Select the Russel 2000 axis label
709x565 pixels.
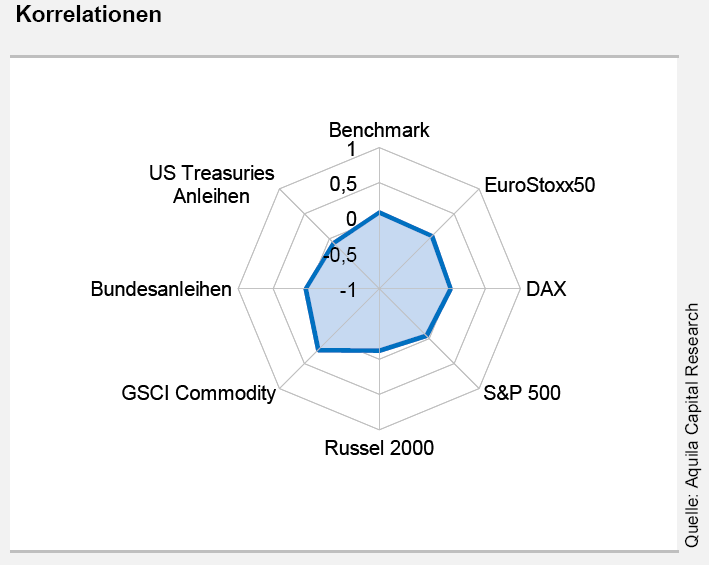pos(379,448)
